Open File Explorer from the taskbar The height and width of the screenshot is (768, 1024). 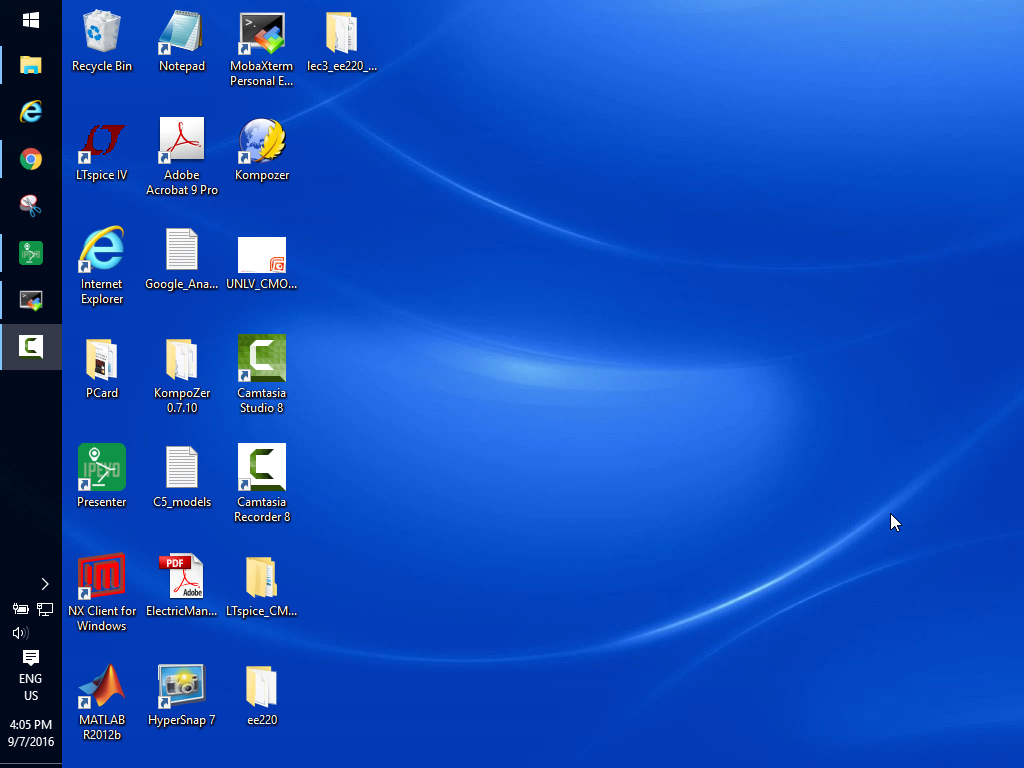click(x=31, y=66)
